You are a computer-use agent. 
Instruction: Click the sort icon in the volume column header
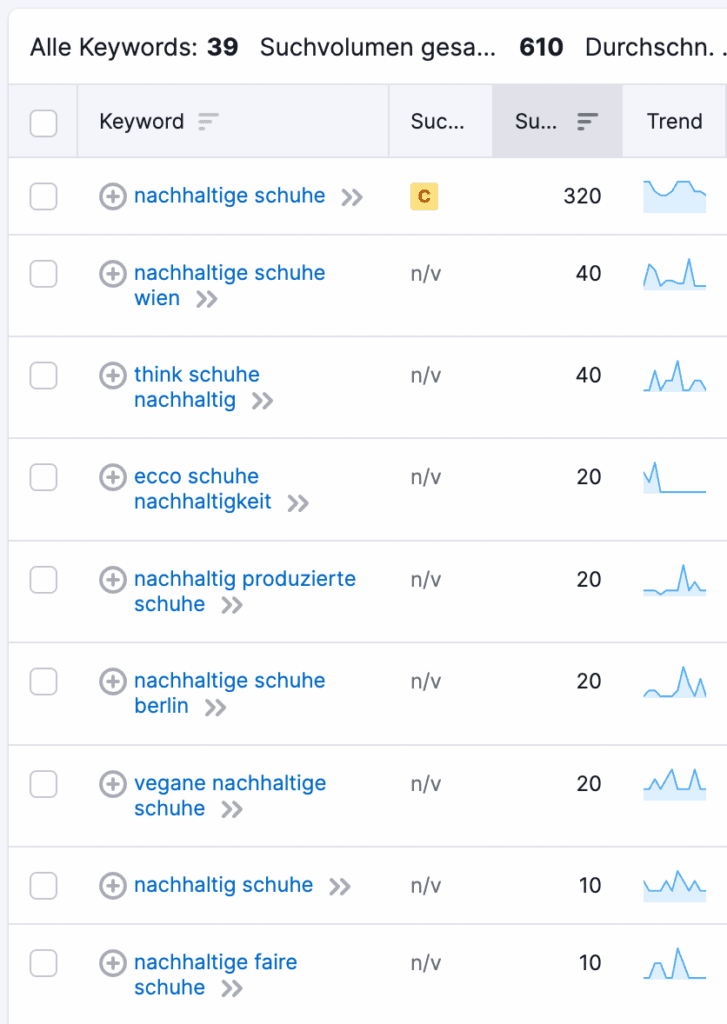click(588, 122)
